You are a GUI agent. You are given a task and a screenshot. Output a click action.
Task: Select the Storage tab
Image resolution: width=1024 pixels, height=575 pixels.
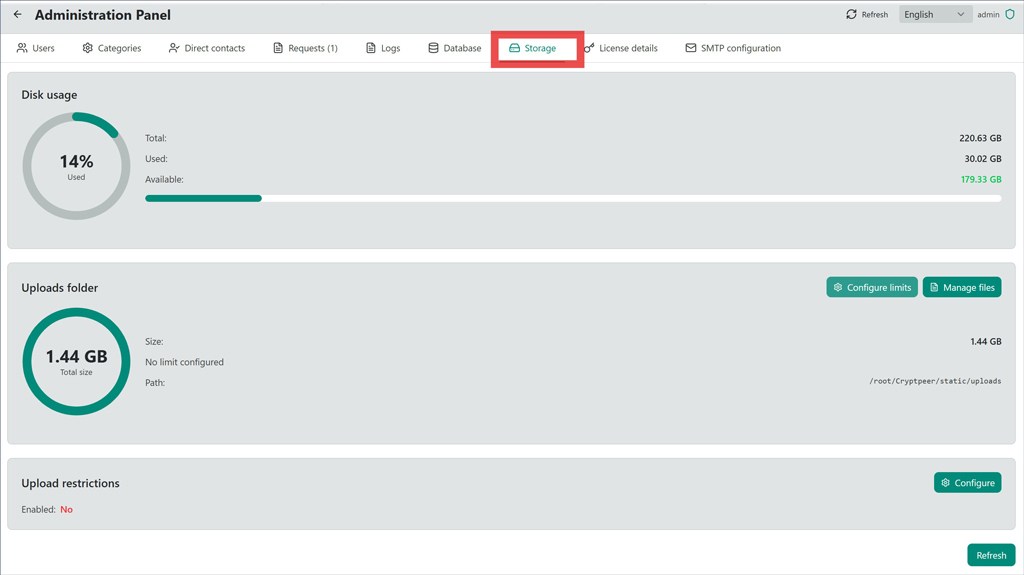coord(532,48)
